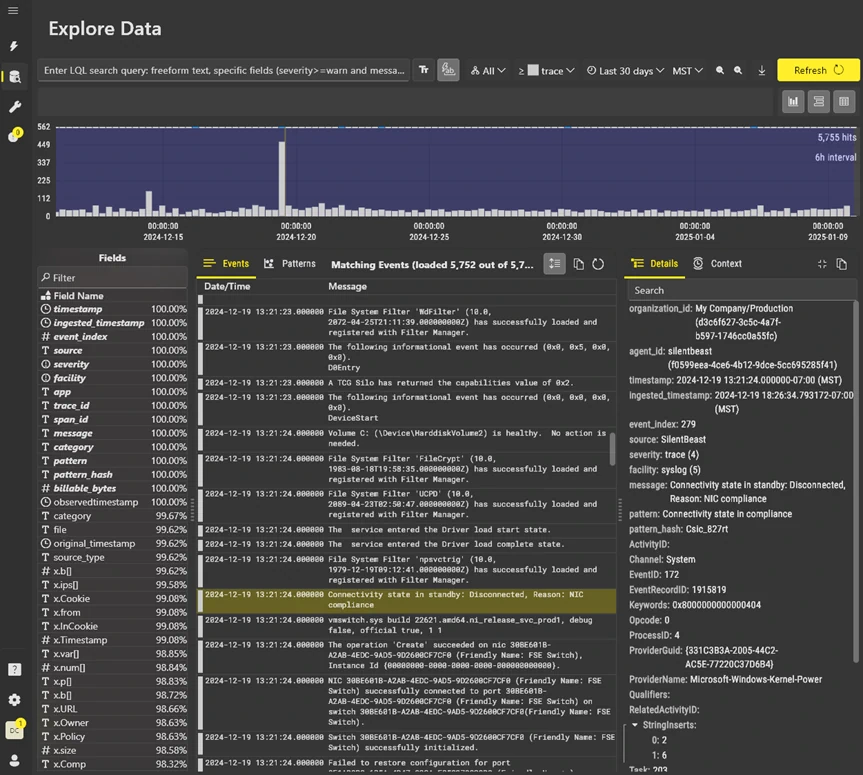Click the download results icon
Image resolution: width=863 pixels, height=775 pixels.
pyautogui.click(x=761, y=70)
